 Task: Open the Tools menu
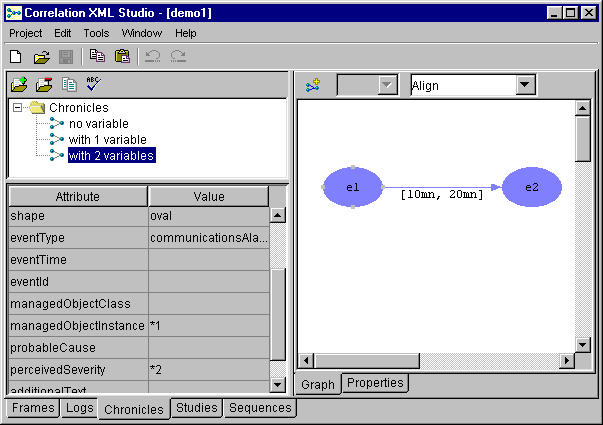pyautogui.click(x=96, y=33)
